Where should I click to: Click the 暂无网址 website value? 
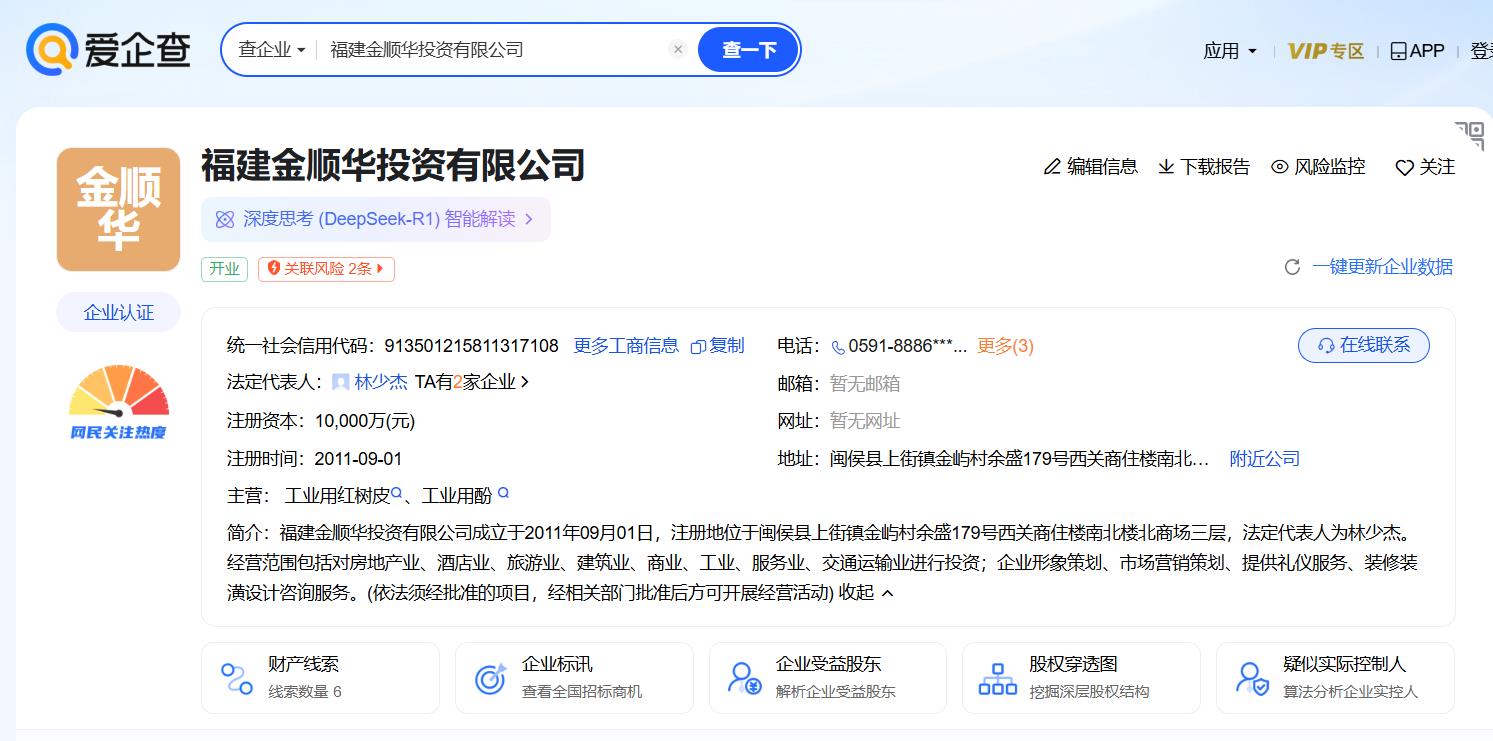click(x=865, y=421)
